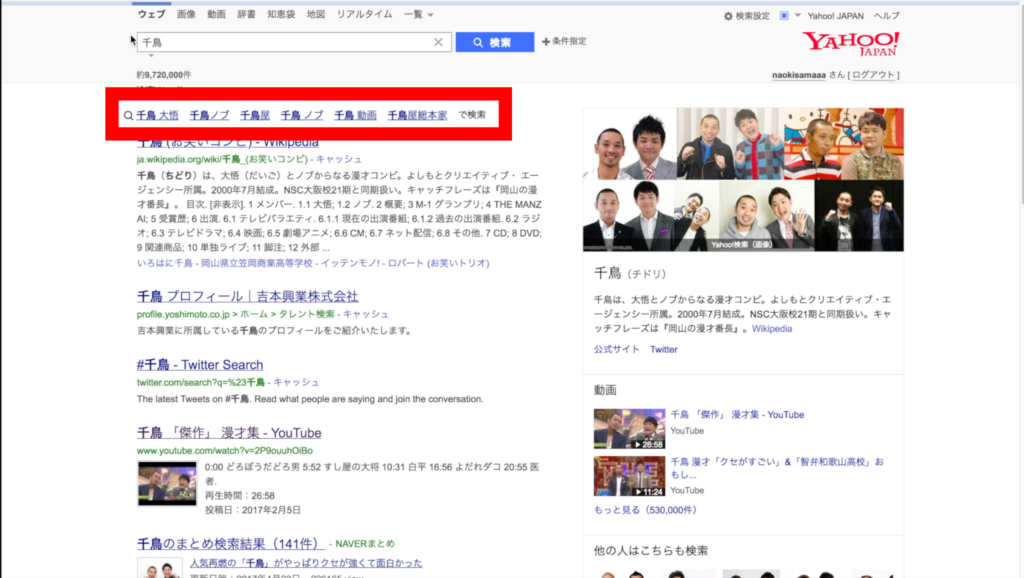The image size is (1024, 578).
Task: Open the 辞書 tab
Action: click(246, 14)
